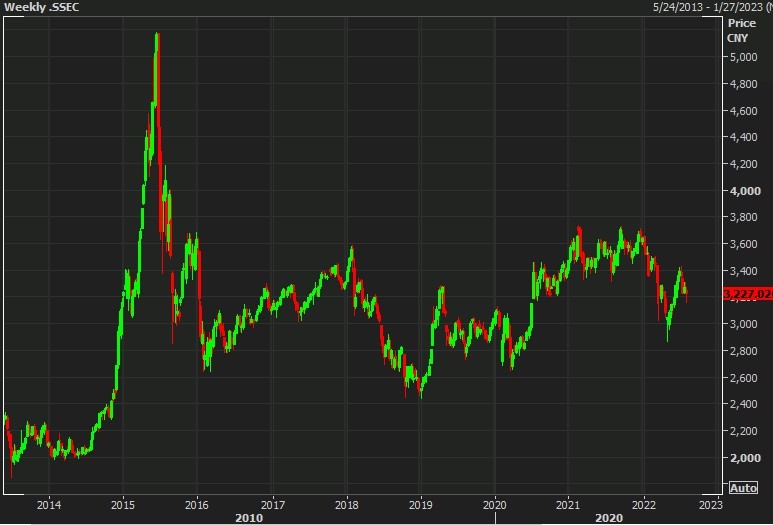Click the 2014 year label on time axis
The height and width of the screenshot is (525, 773).
[x=49, y=505]
